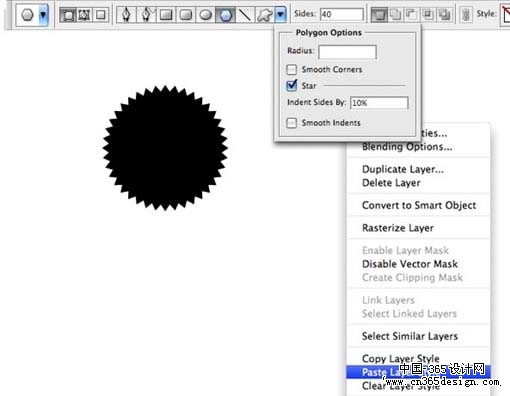Select the Custom Shape tool
This screenshot has width=510, height=396.
pos(265,15)
